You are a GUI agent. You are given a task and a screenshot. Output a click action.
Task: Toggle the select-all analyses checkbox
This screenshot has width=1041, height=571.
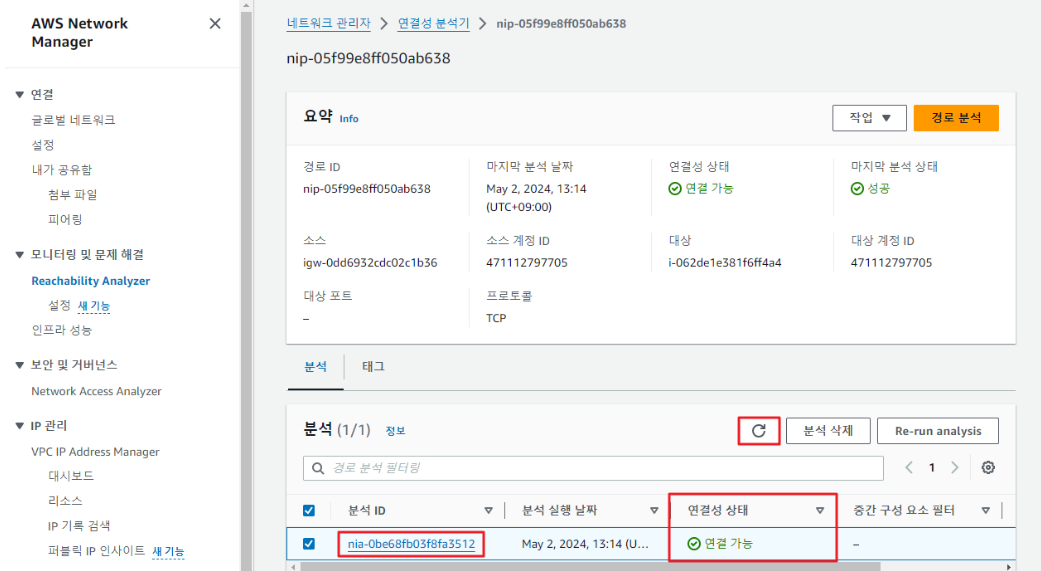(309, 511)
